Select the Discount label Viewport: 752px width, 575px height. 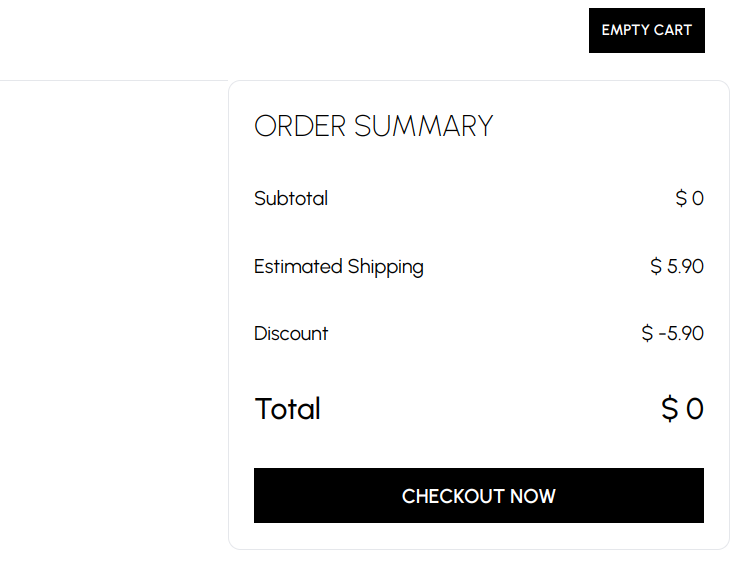[x=291, y=334]
